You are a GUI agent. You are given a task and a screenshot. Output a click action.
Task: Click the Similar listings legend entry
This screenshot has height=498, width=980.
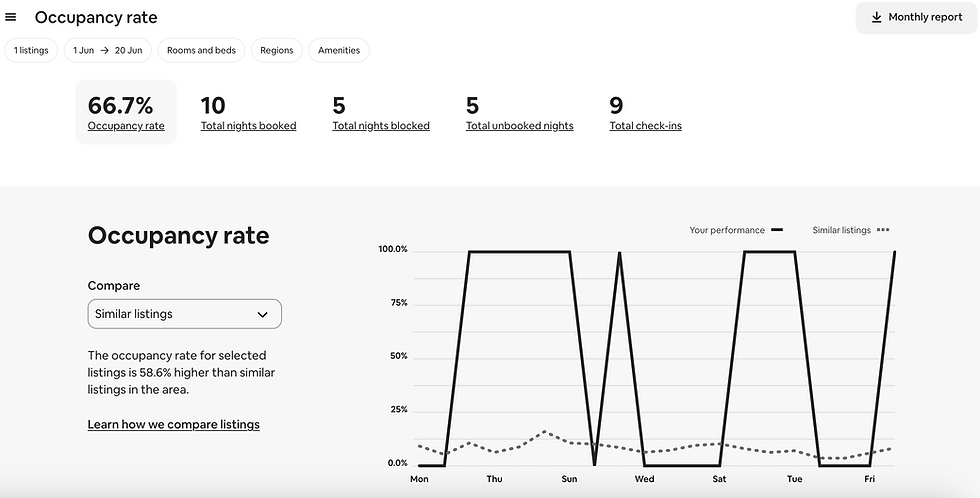click(x=851, y=230)
